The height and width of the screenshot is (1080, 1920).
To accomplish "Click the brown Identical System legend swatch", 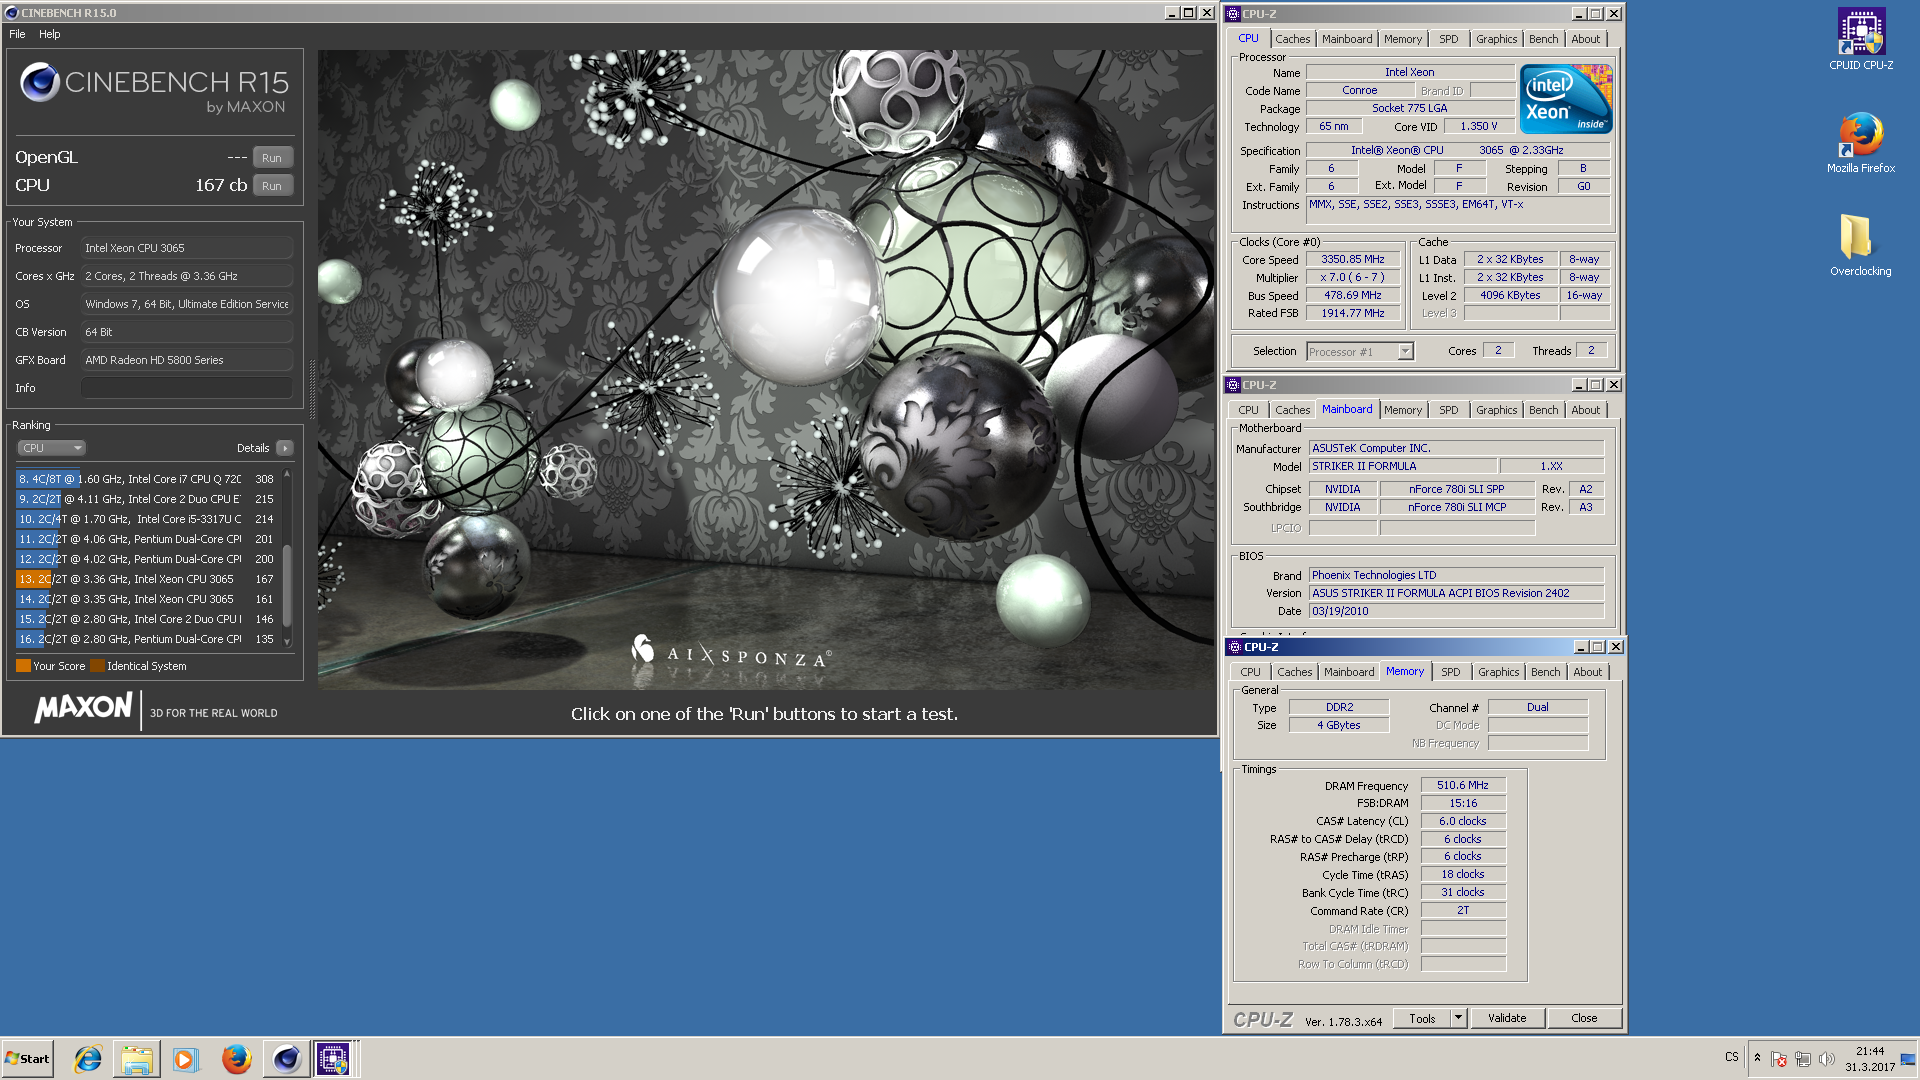I will pos(97,666).
